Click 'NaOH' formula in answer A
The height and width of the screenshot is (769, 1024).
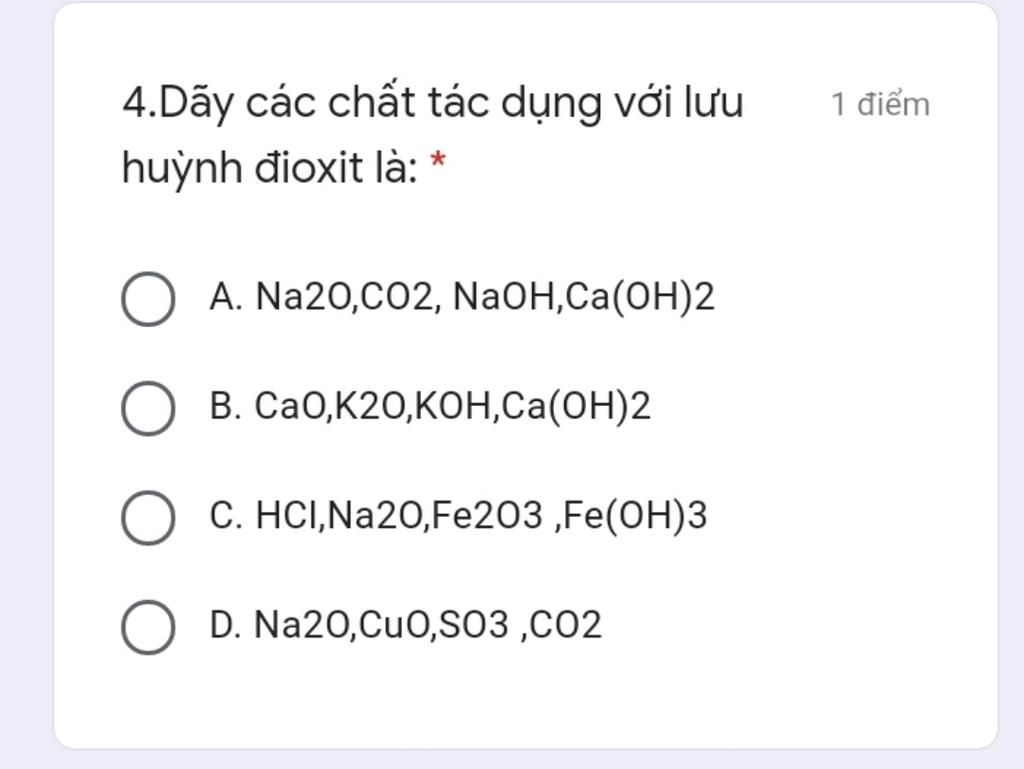[504, 297]
